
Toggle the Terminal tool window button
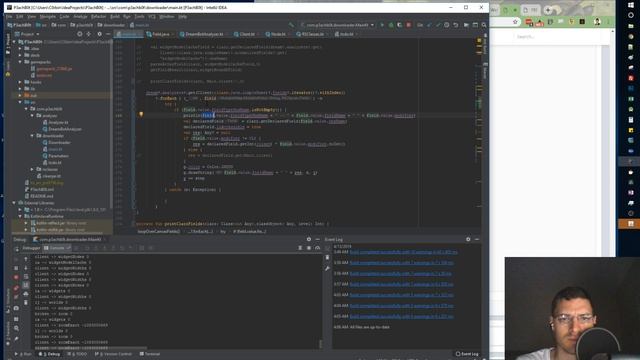pyautogui.click(x=150, y=354)
